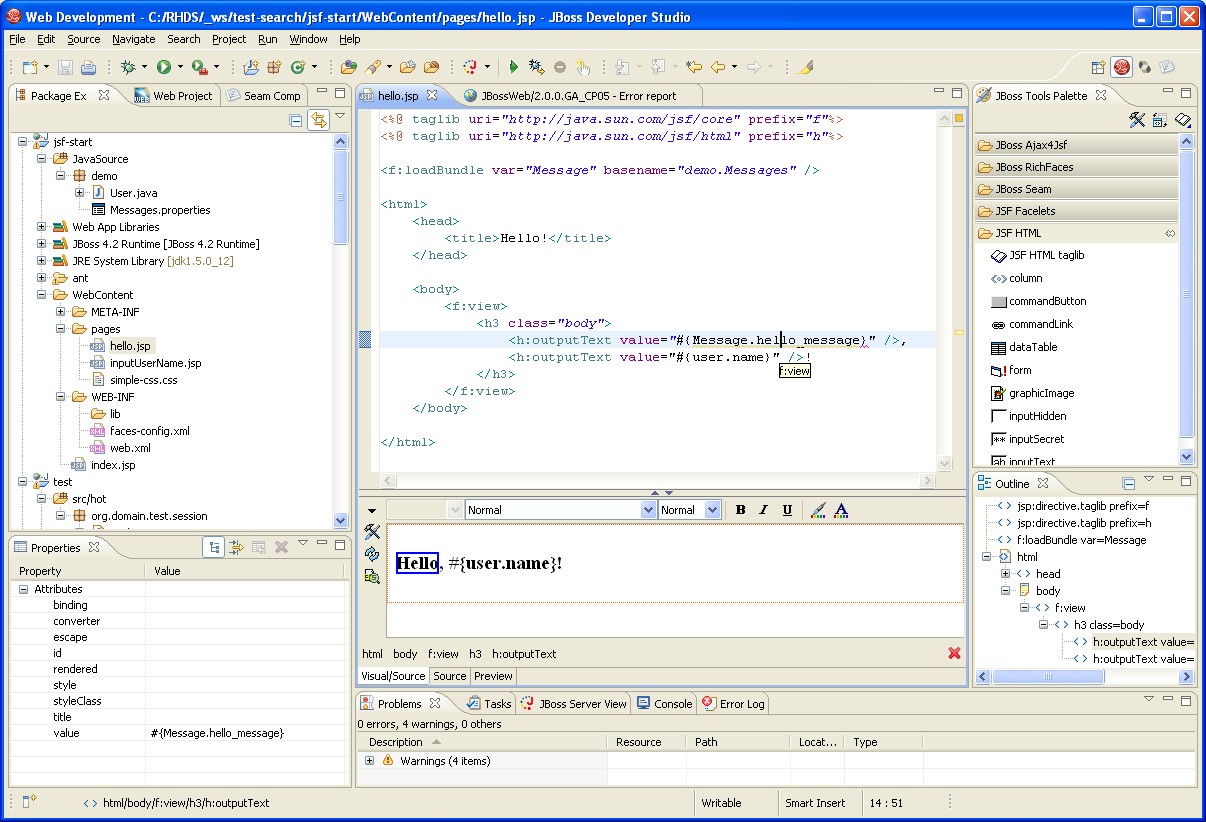This screenshot has width=1206, height=822.
Task: Switch to the Console tab
Action: pos(672,704)
